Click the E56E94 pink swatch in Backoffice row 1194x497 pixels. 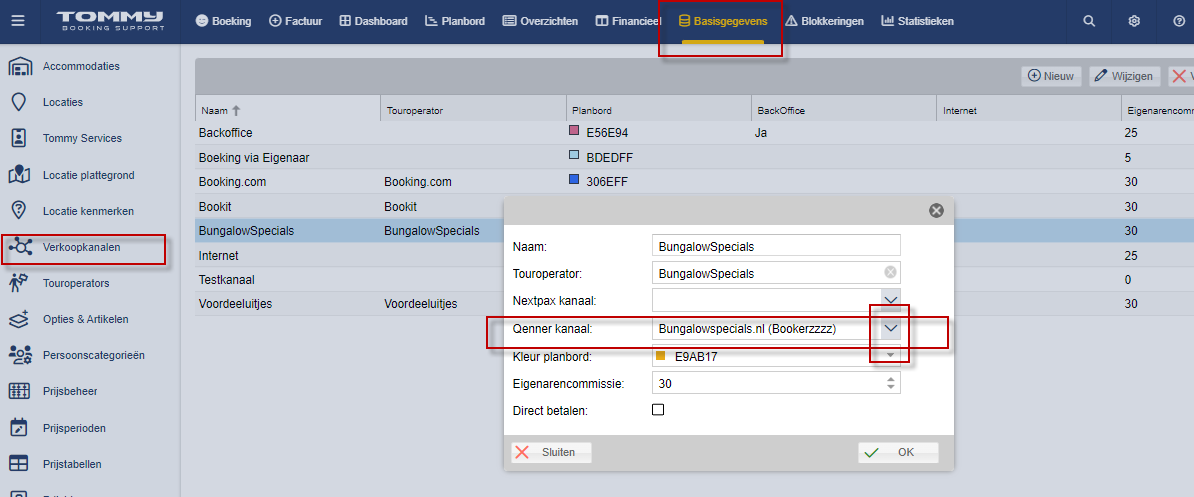tap(575, 131)
